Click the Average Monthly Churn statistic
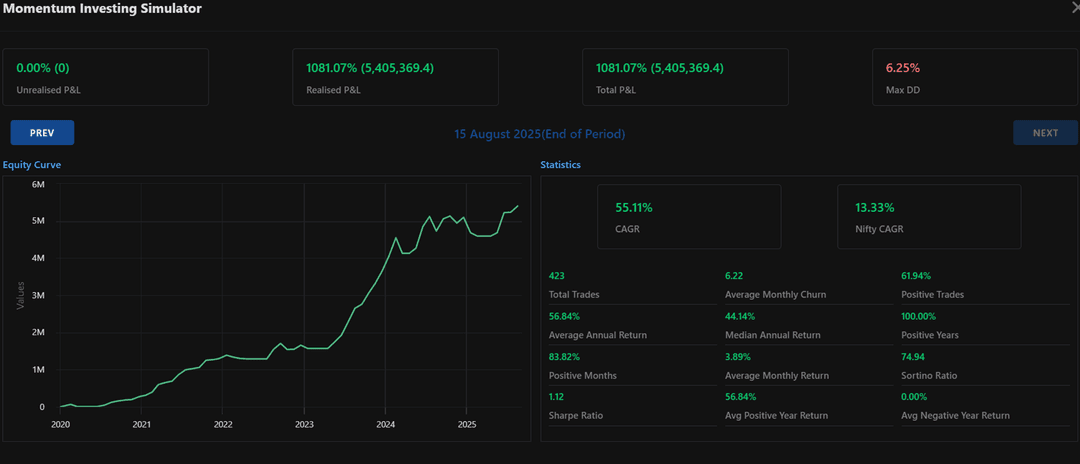This screenshot has height=464, width=1080. point(775,285)
